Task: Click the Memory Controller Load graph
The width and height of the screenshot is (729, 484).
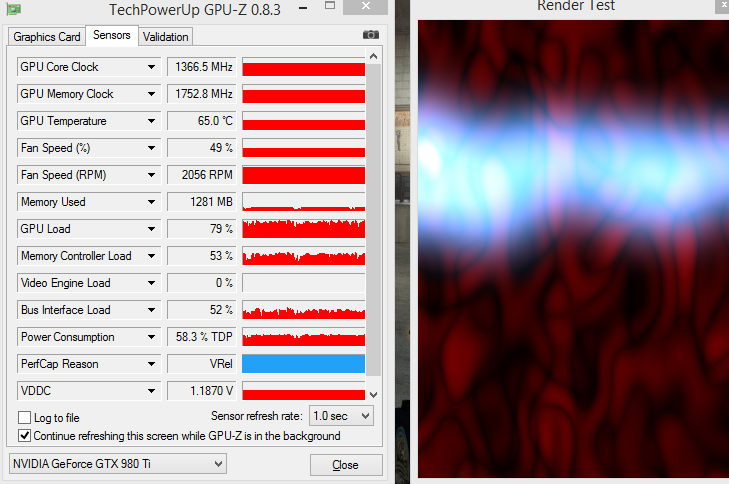Action: [x=304, y=256]
